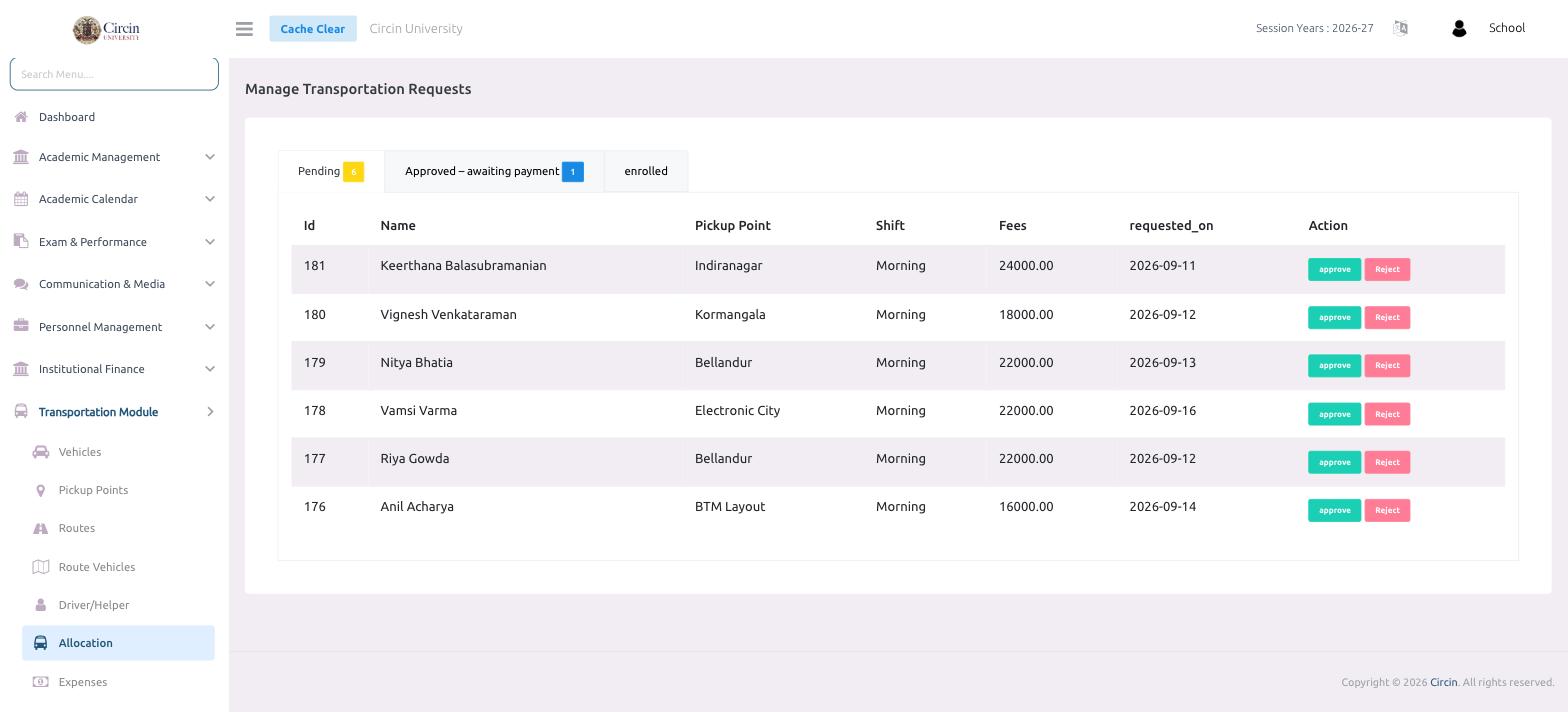The height and width of the screenshot is (712, 1568).
Task: Switch to the Pending tab
Action: [331, 171]
